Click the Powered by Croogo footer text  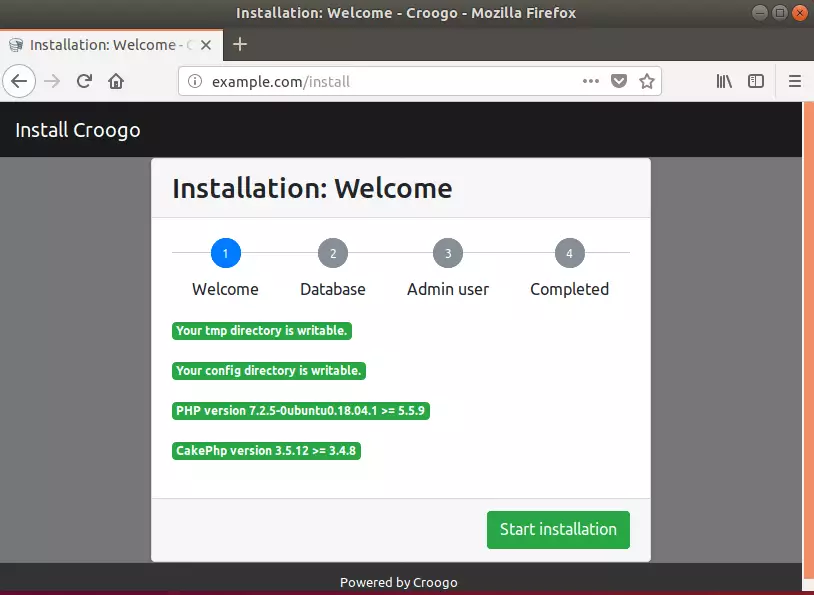click(x=399, y=583)
